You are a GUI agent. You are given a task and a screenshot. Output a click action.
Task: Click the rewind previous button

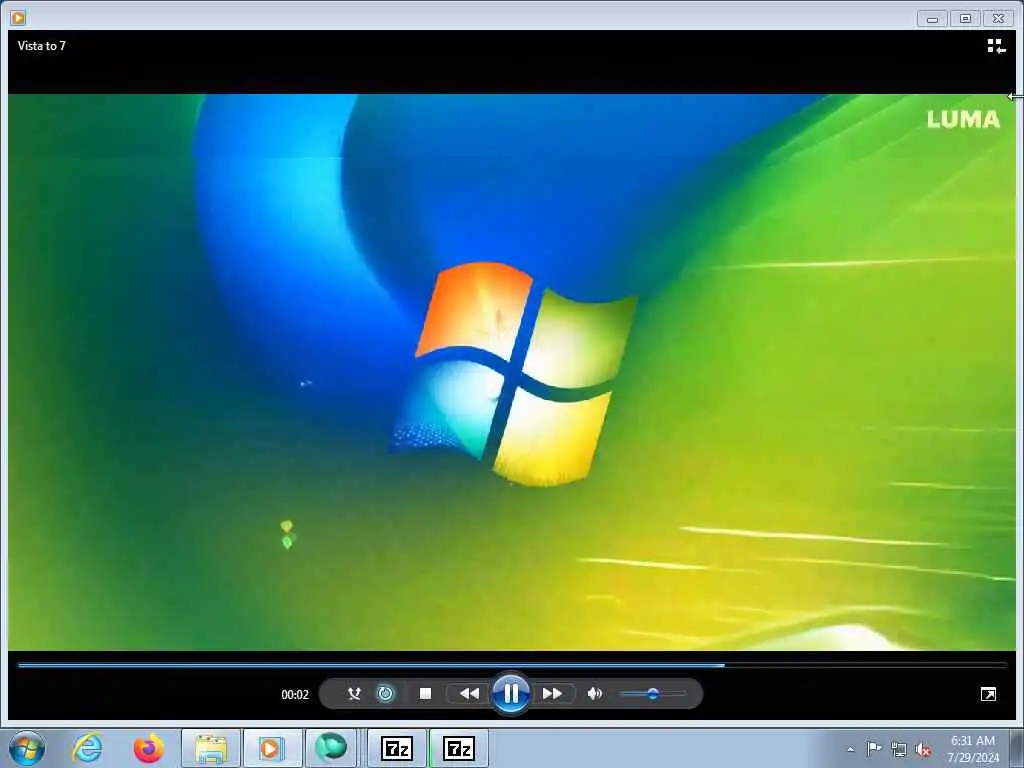[469, 694]
